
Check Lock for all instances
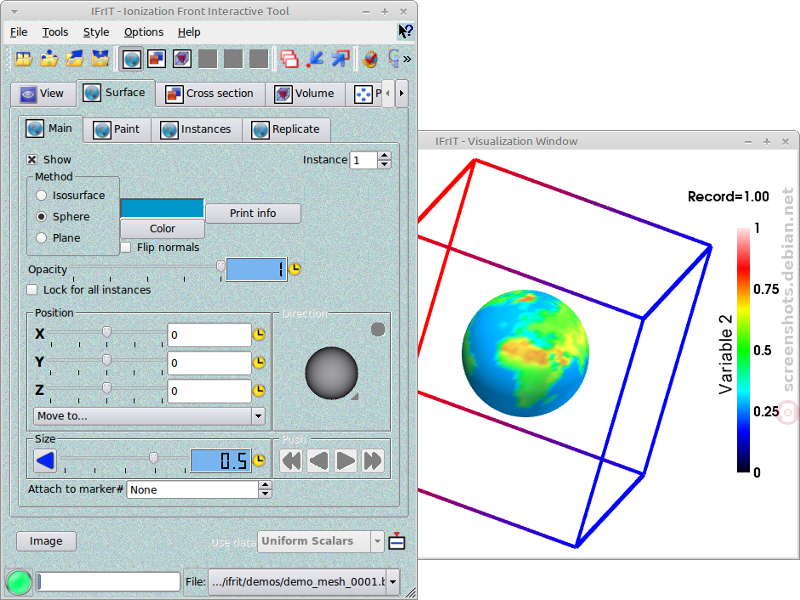coord(32,290)
